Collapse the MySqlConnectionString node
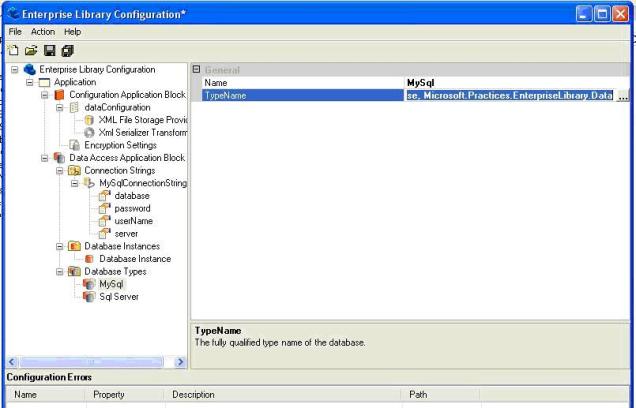 tap(75, 183)
